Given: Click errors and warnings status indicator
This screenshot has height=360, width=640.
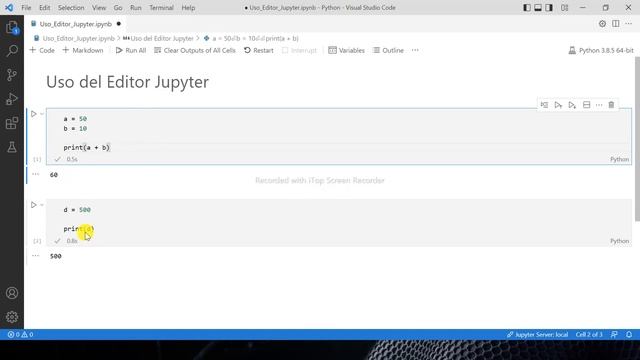Looking at the screenshot, I should (20, 335).
